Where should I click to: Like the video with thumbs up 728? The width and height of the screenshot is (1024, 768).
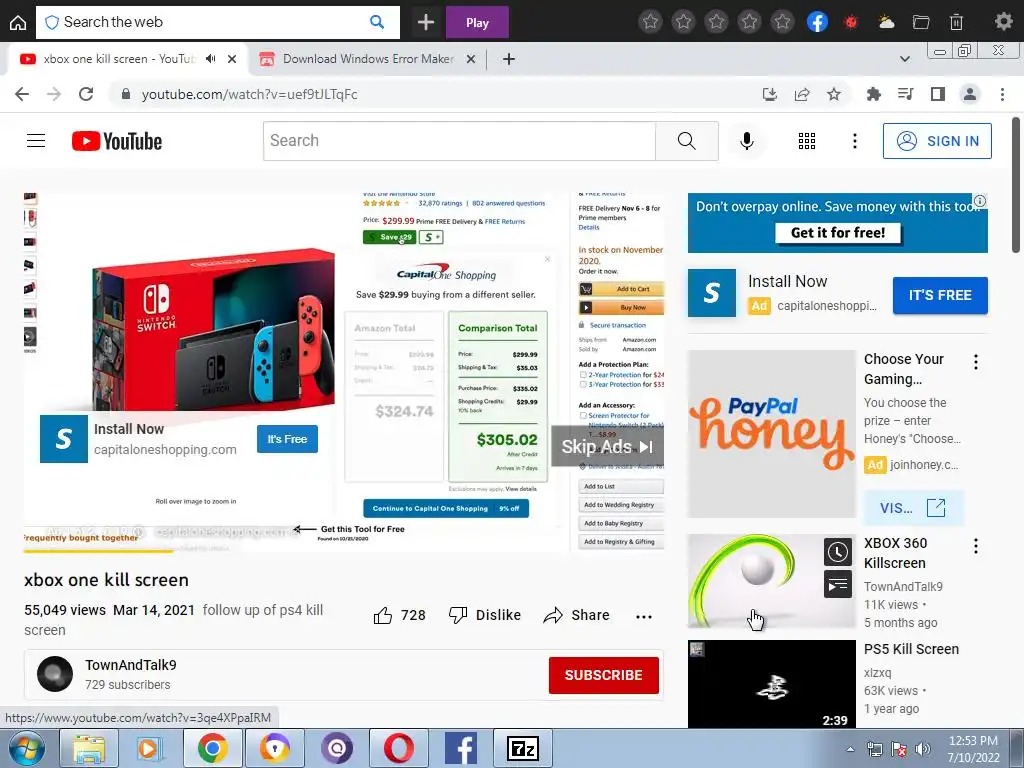pyautogui.click(x=400, y=615)
